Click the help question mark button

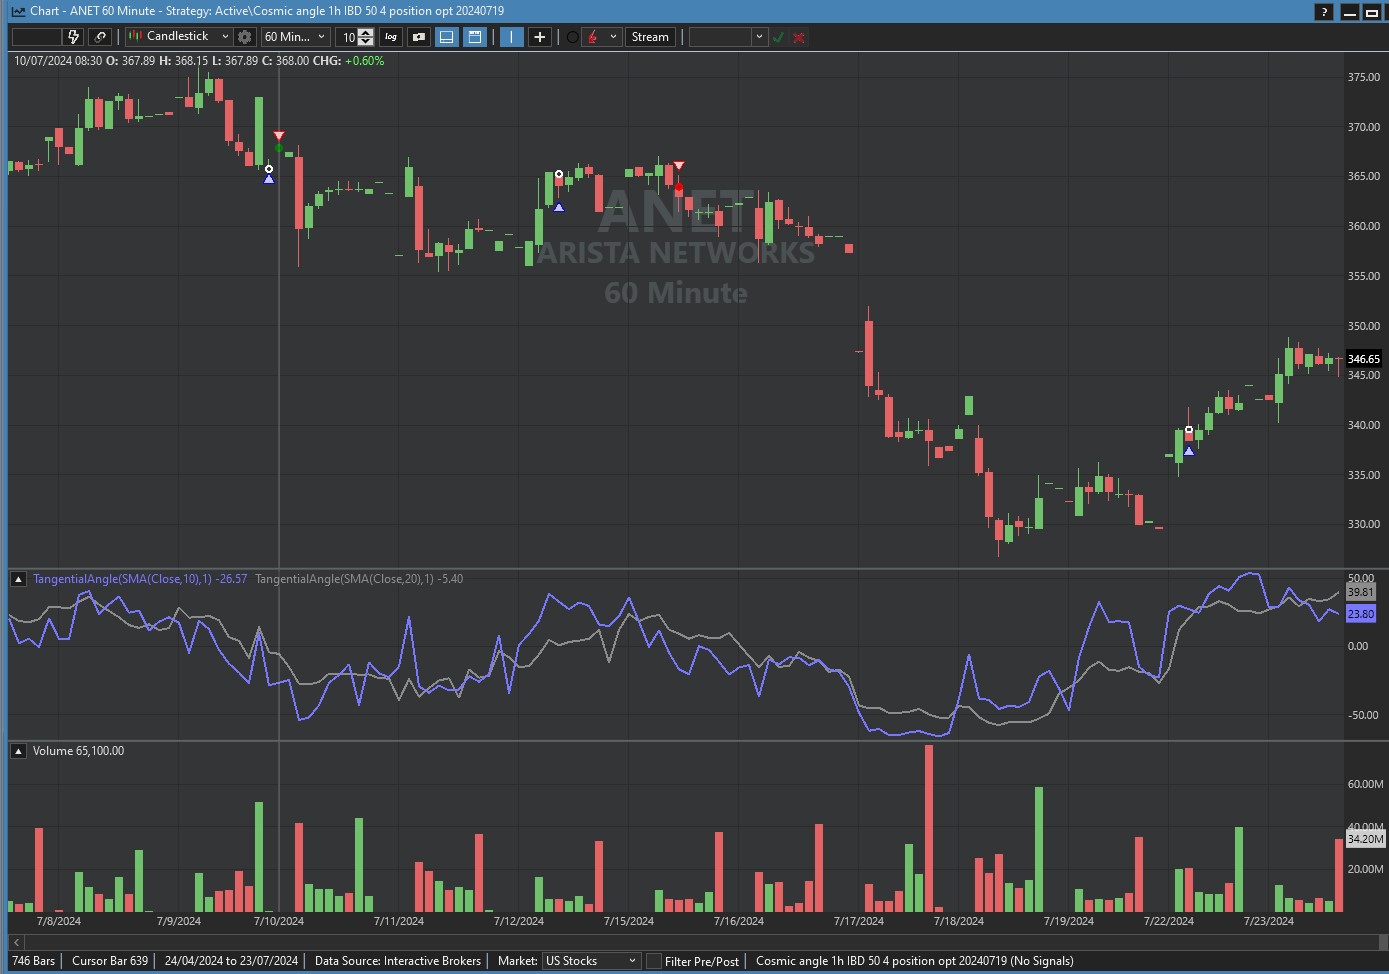tap(1324, 12)
